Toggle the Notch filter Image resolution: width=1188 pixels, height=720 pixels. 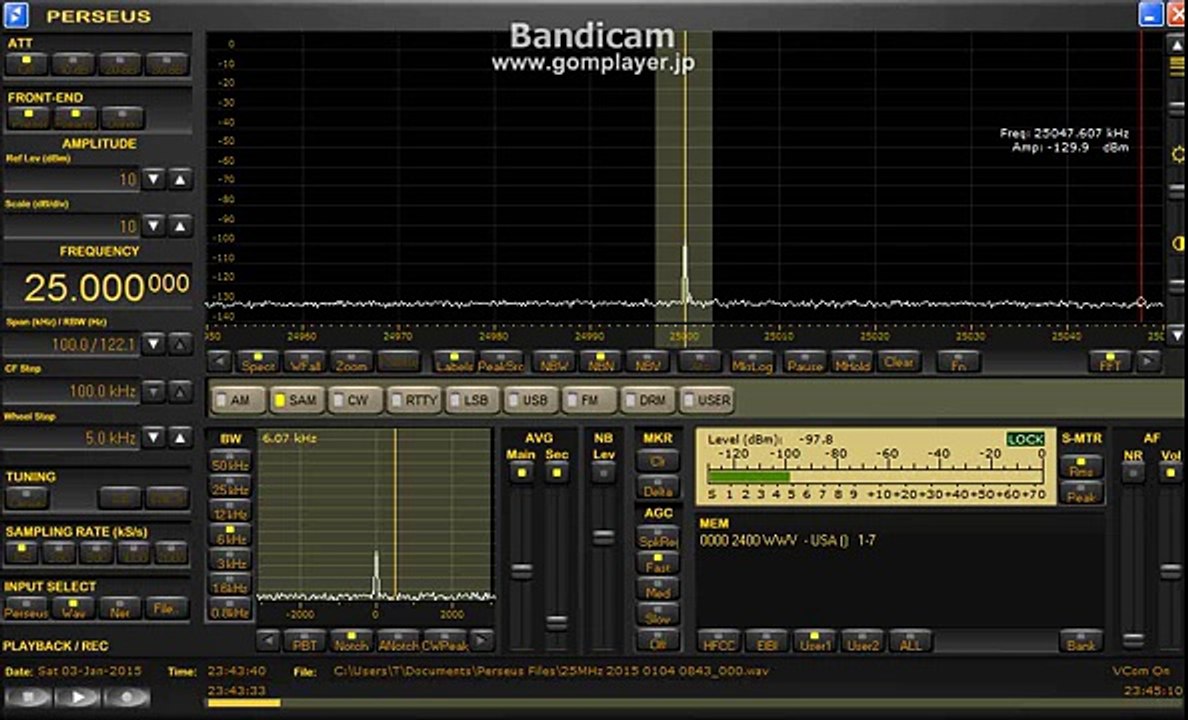click(351, 641)
